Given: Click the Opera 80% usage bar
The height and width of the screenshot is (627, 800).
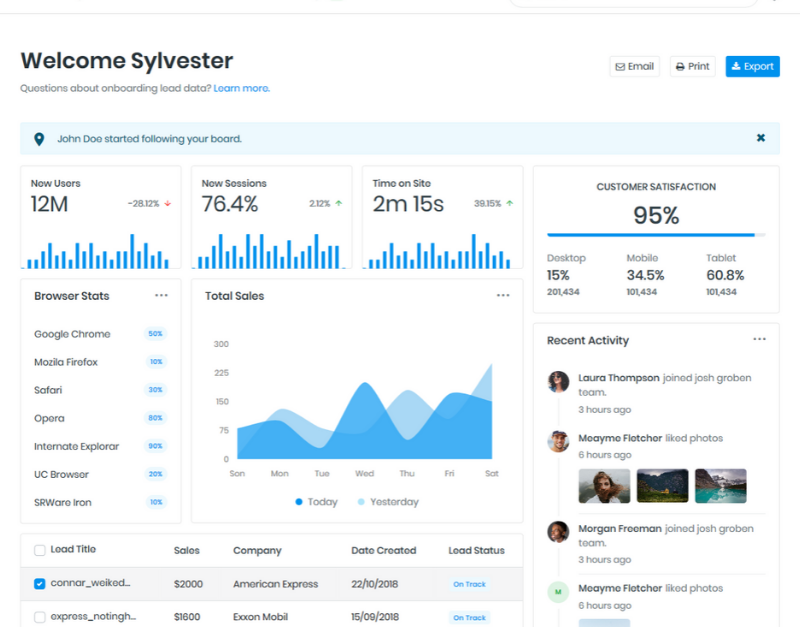Looking at the screenshot, I should click(x=153, y=418).
